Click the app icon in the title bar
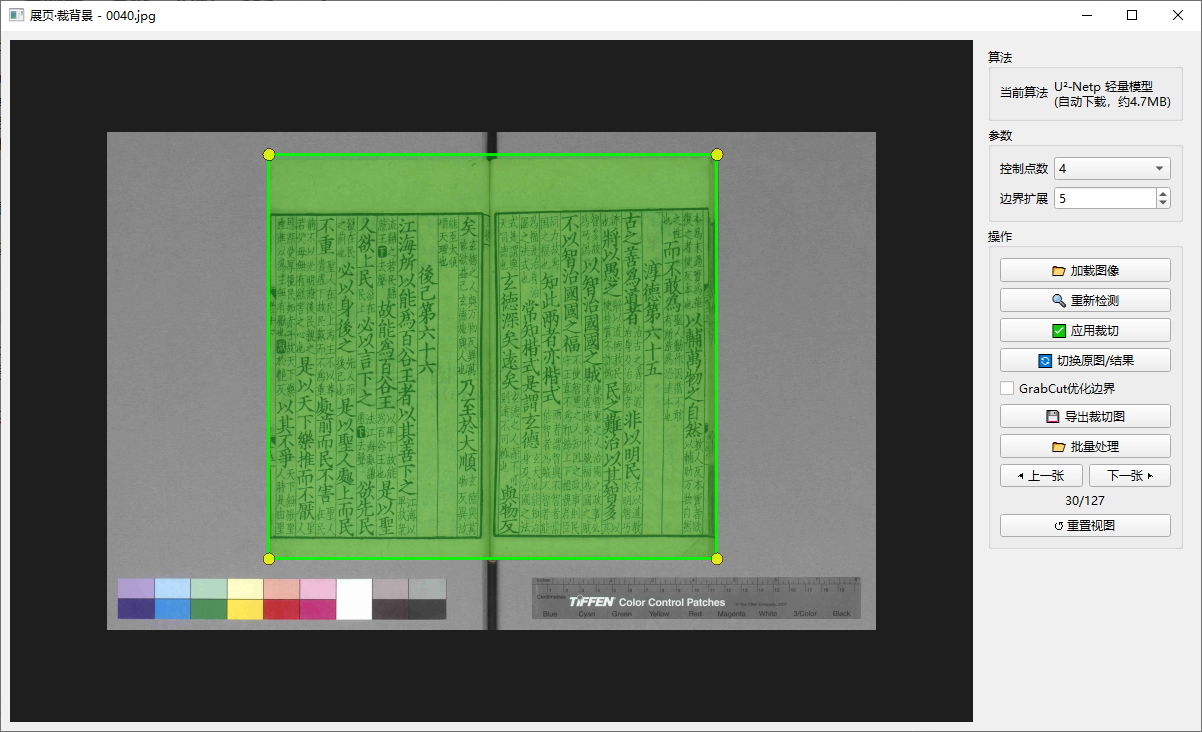 click(16, 15)
